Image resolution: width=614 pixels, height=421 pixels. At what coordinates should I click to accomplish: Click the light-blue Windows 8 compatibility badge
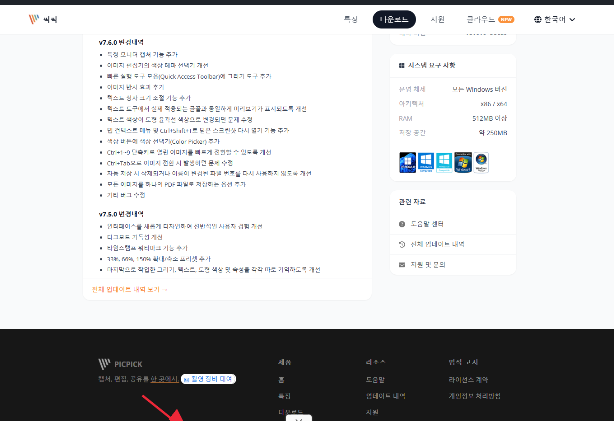(x=444, y=163)
